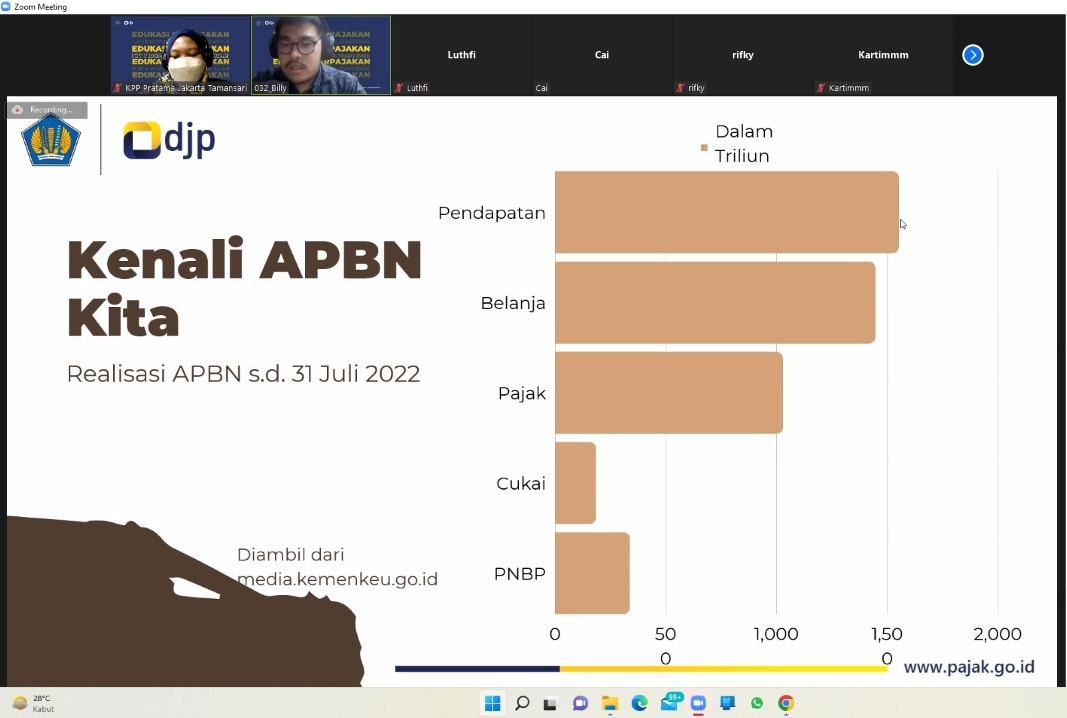
Task: Click the Pendapatan bar in the chart
Action: coord(726,212)
